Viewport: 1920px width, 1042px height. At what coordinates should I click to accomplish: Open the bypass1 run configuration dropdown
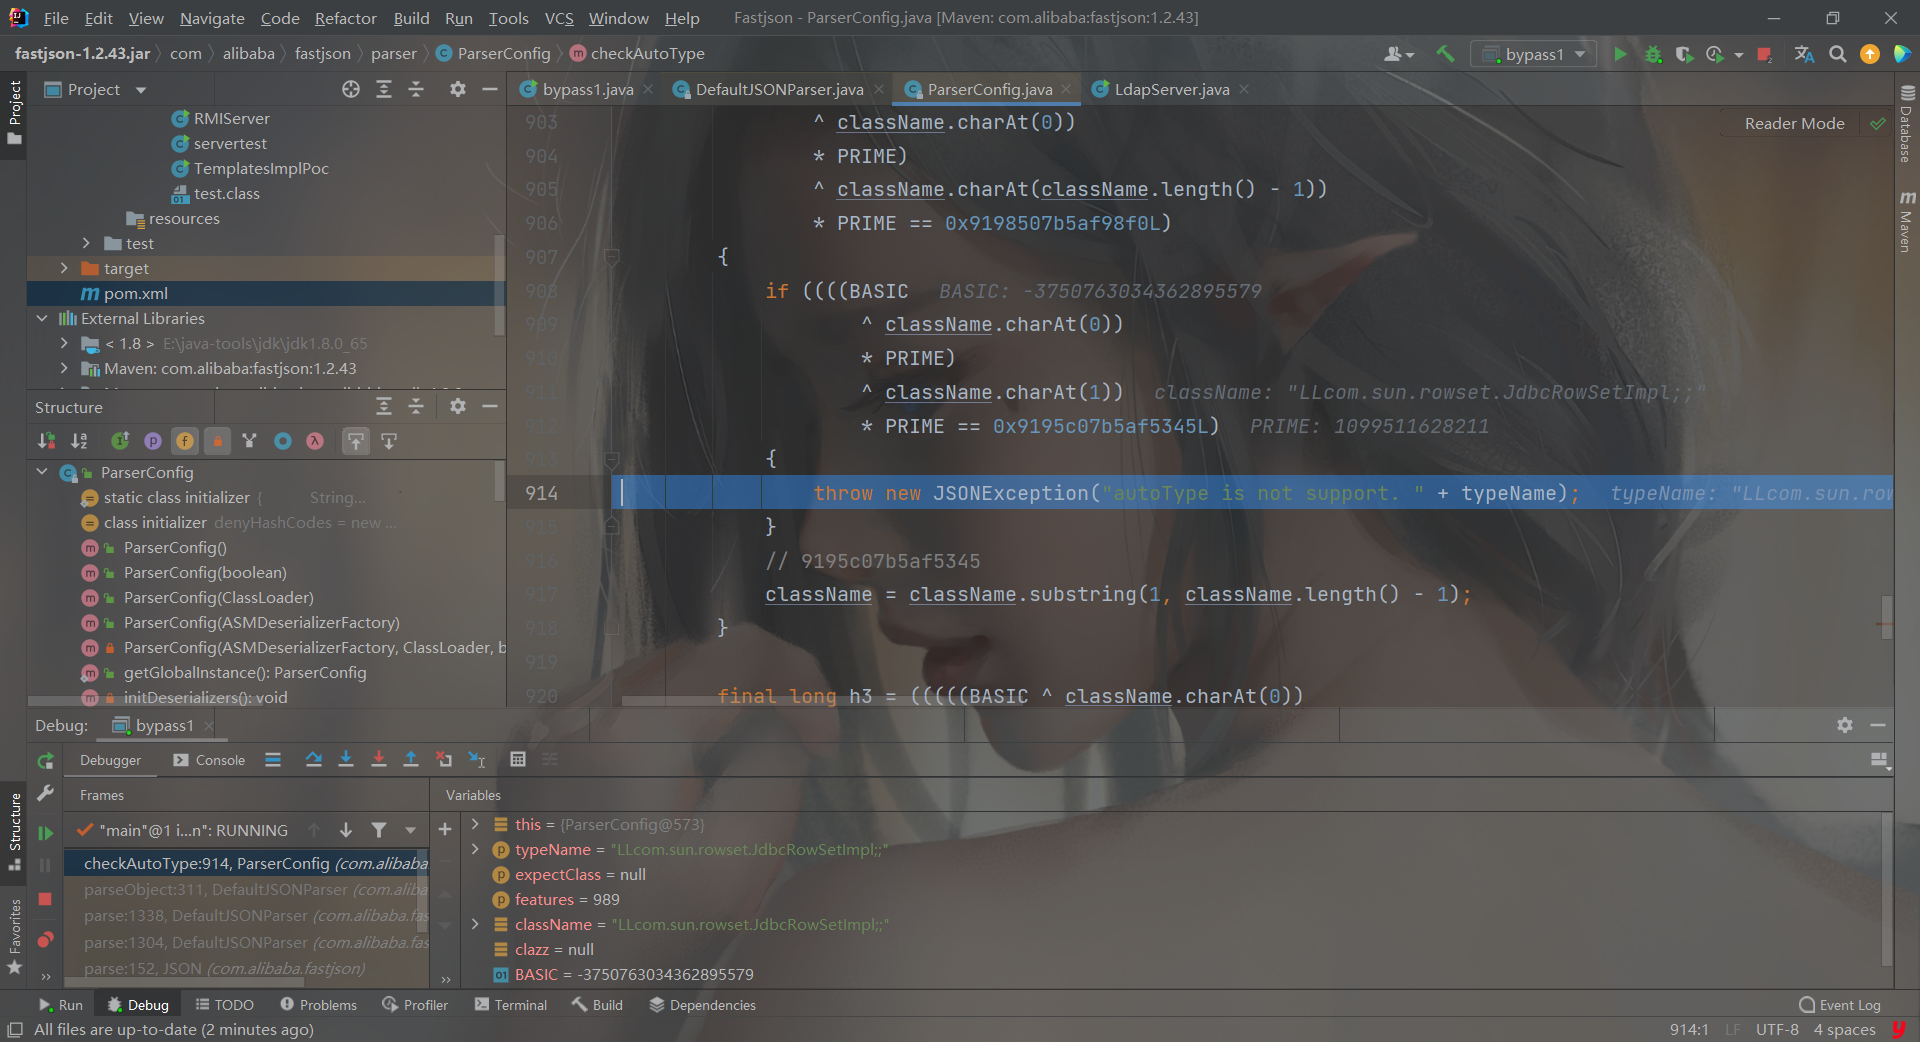(x=1533, y=54)
